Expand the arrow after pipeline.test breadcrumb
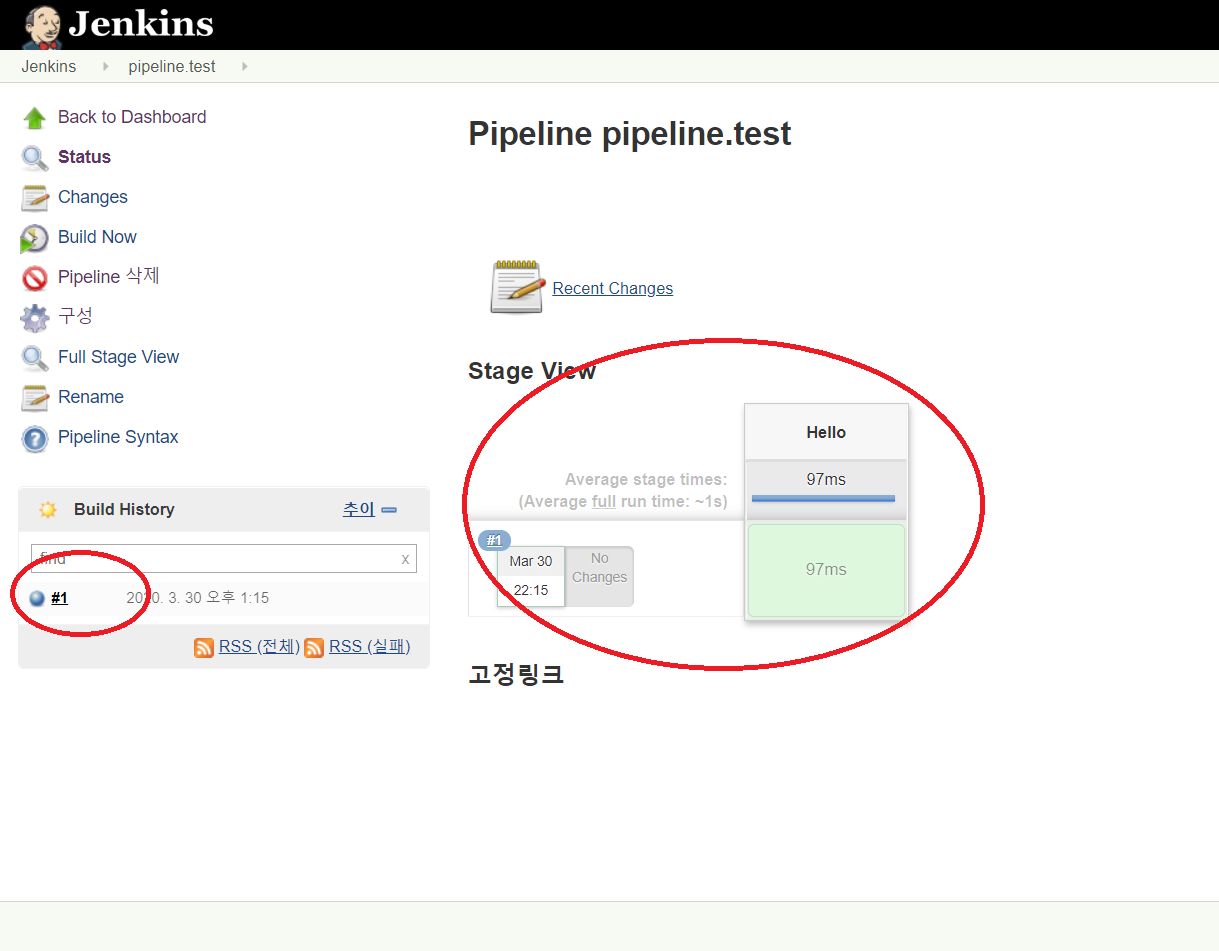Viewport: 1219px width, 951px height. [244, 67]
